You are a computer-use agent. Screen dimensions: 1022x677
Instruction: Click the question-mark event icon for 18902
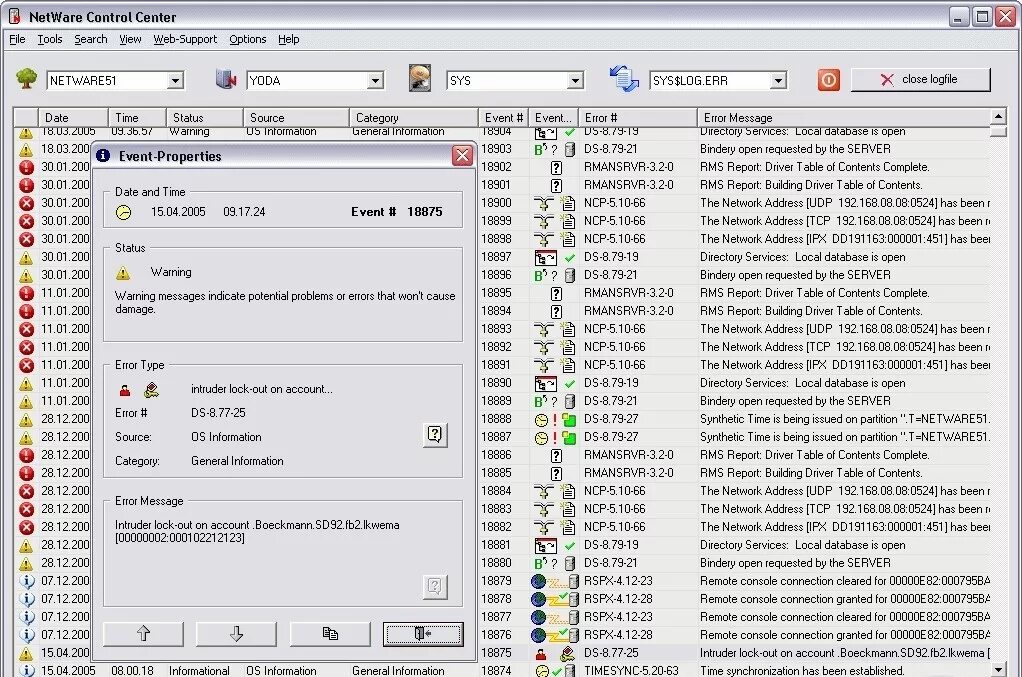(556, 167)
